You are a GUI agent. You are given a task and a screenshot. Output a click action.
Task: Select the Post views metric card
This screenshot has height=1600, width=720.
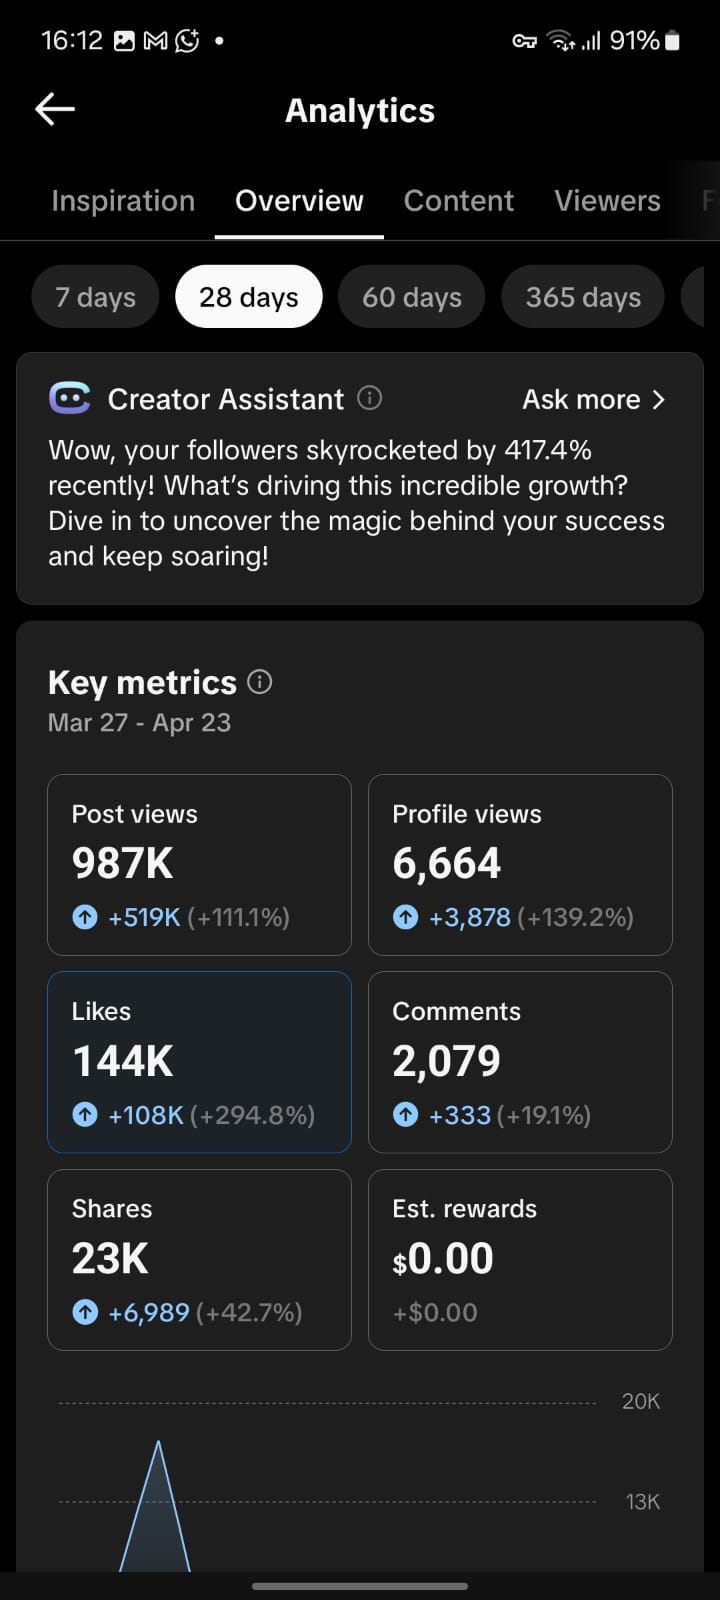pos(199,864)
